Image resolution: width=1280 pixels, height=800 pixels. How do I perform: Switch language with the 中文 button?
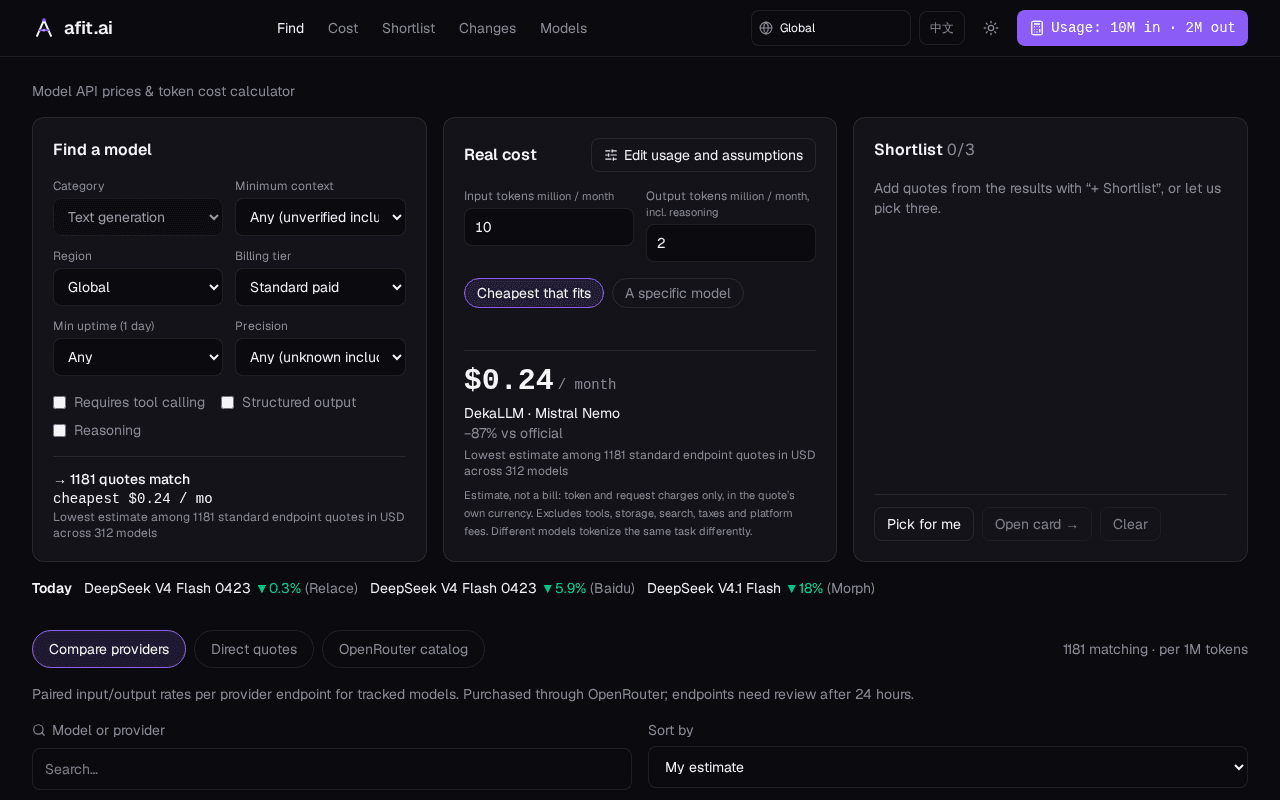pos(942,28)
